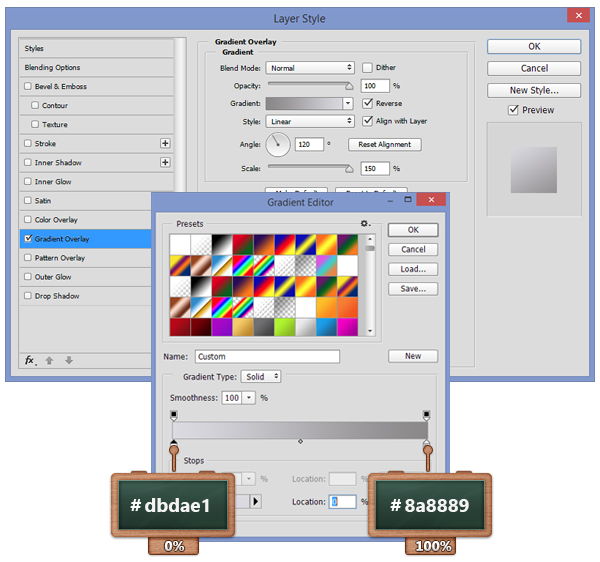This screenshot has height=562, width=600.
Task: Add another Inner Shadow with the plus icon
Action: click(165, 163)
